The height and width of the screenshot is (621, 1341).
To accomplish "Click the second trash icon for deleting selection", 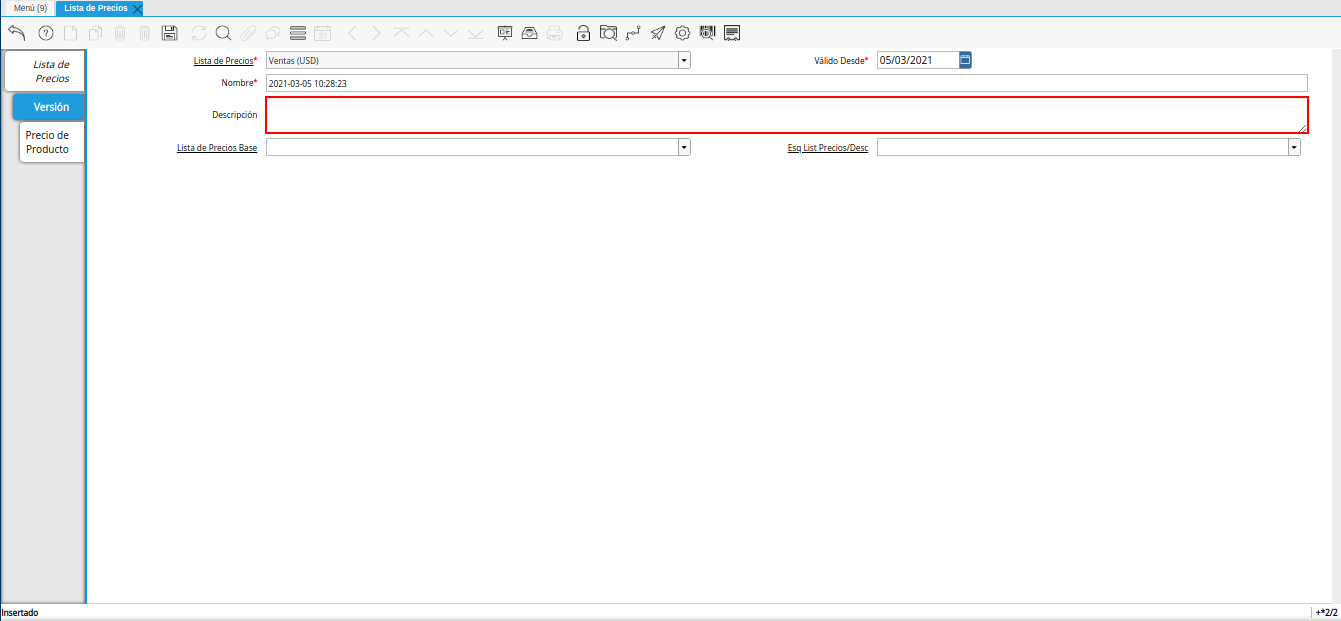I will coord(144,33).
